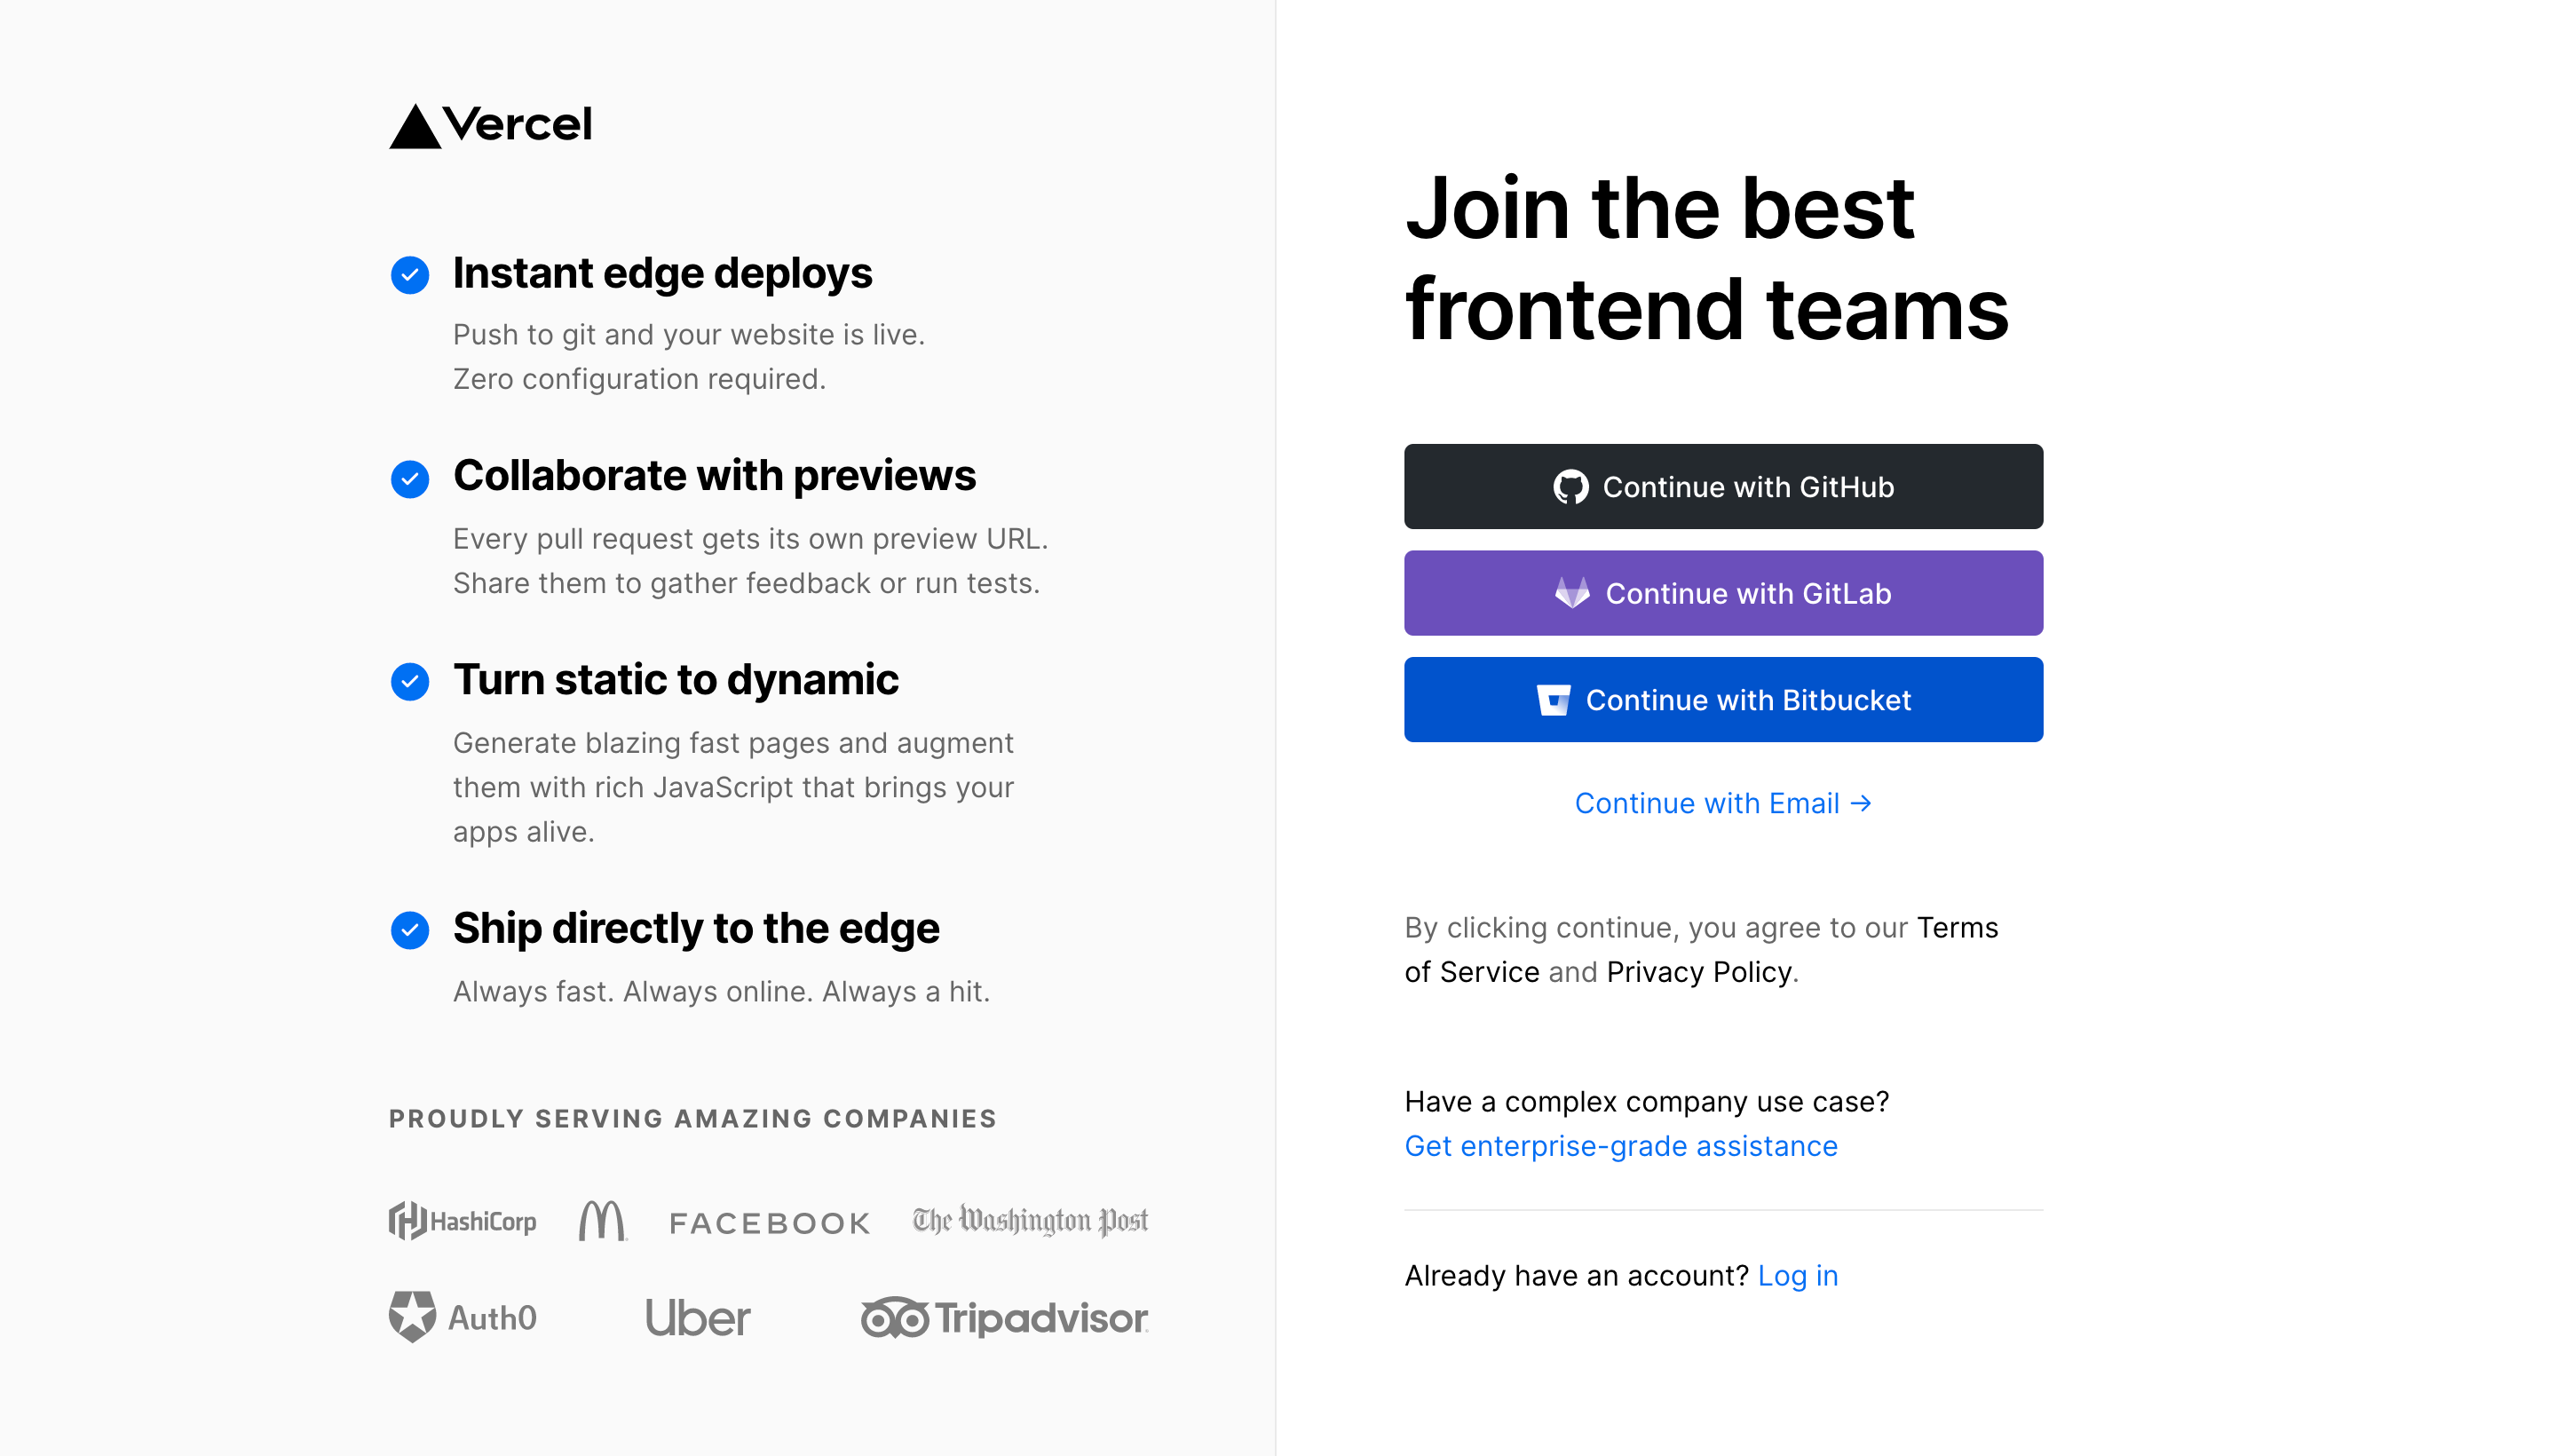
Task: Click the Bitbucket bucket icon
Action: (x=1553, y=700)
